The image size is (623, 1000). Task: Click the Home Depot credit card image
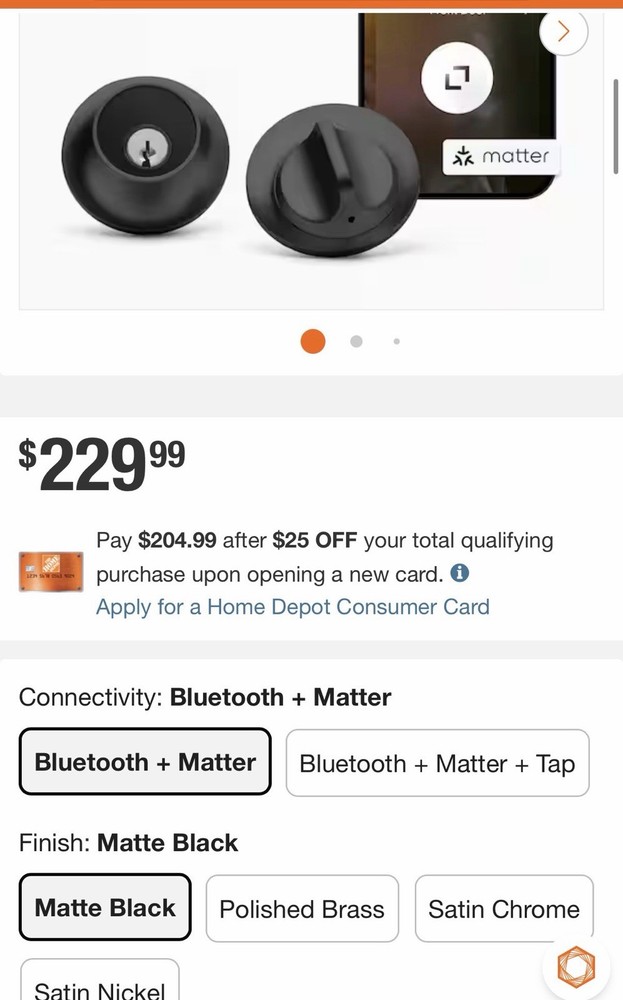pos(51,572)
